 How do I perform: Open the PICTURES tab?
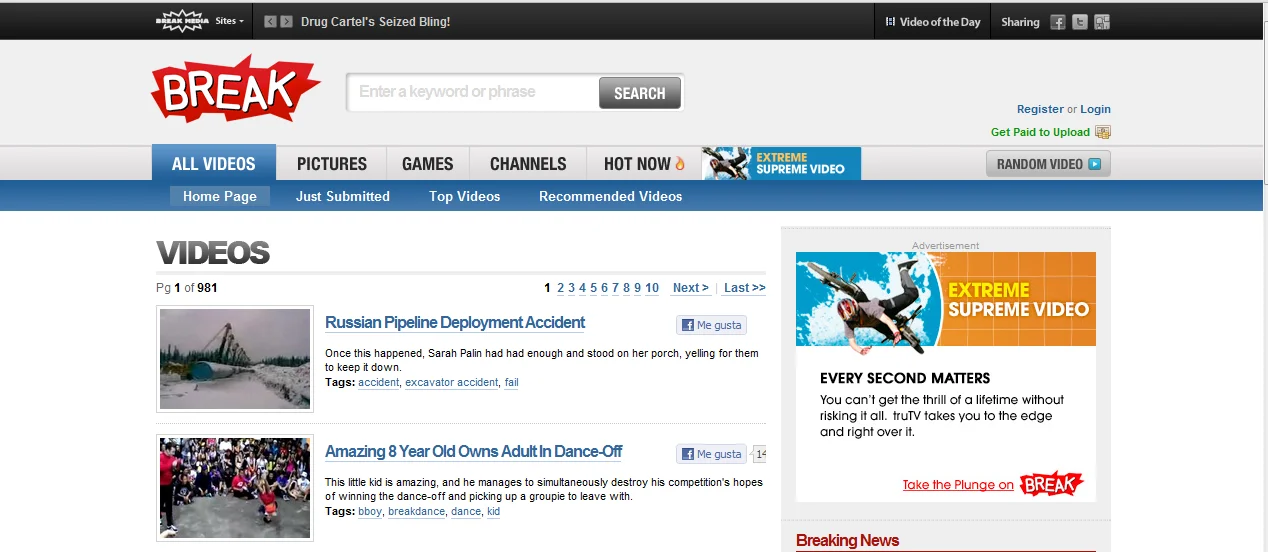click(x=332, y=164)
